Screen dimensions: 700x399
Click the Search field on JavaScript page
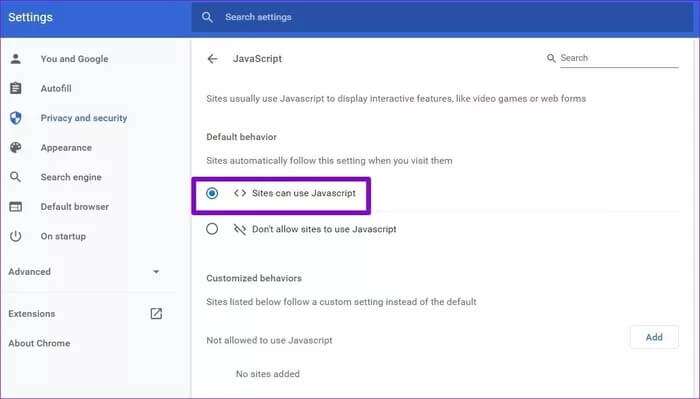[x=619, y=58]
